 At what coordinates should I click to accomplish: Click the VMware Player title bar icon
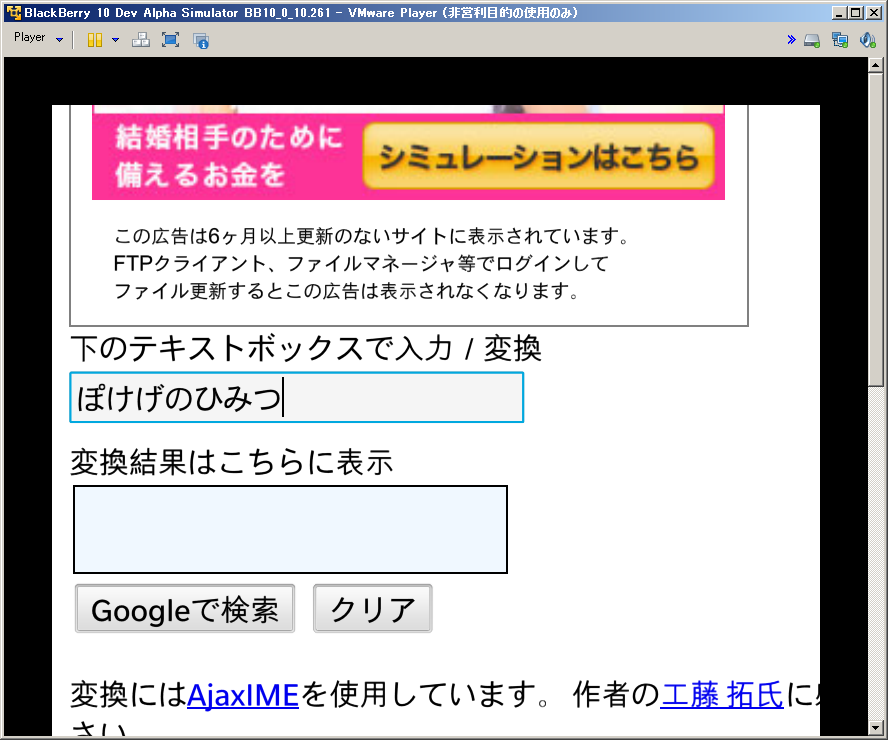tap(13, 12)
